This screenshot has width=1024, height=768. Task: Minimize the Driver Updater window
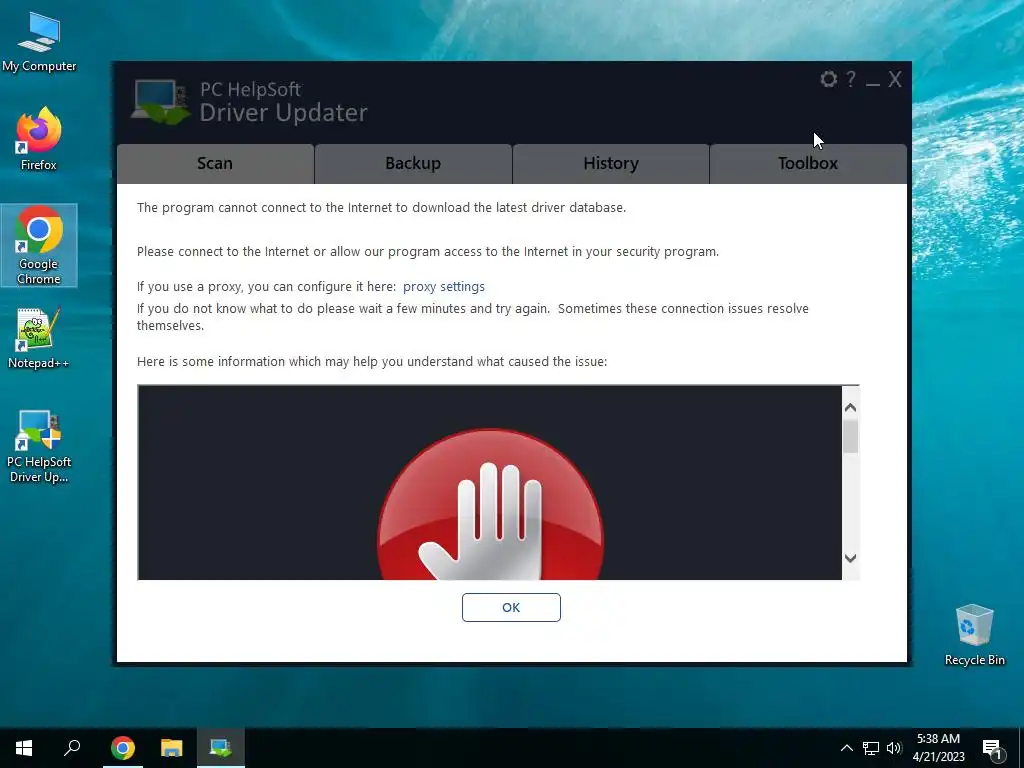(x=872, y=82)
